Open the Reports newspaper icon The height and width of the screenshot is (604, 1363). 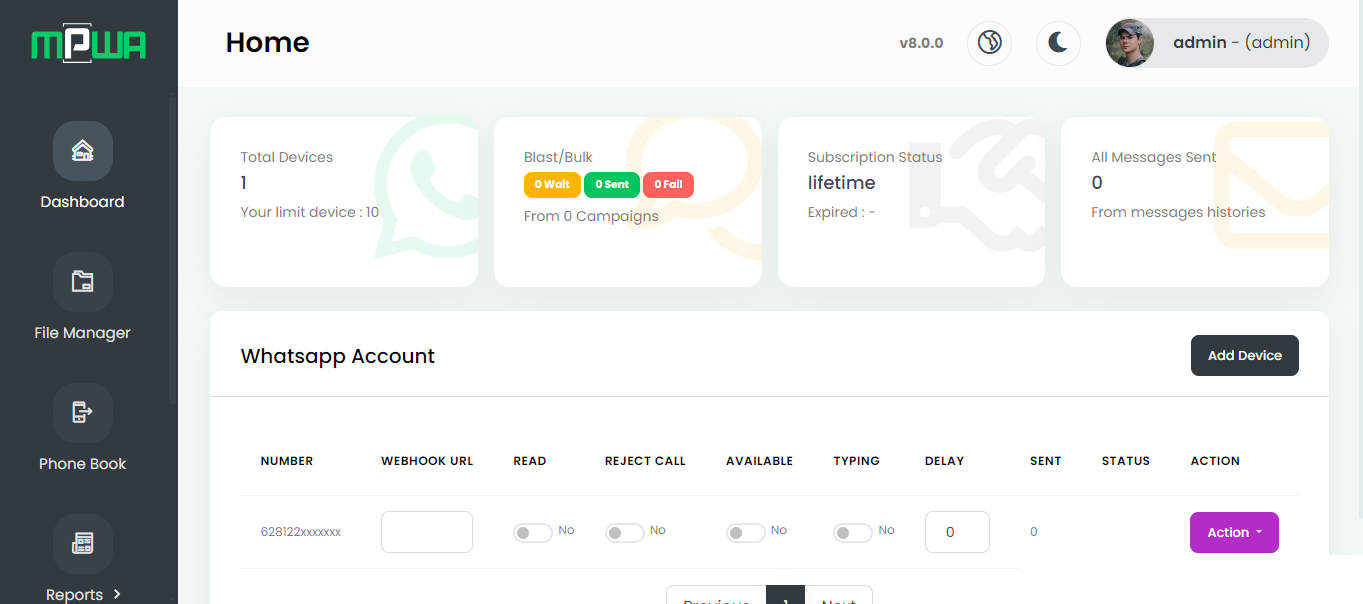tap(82, 544)
